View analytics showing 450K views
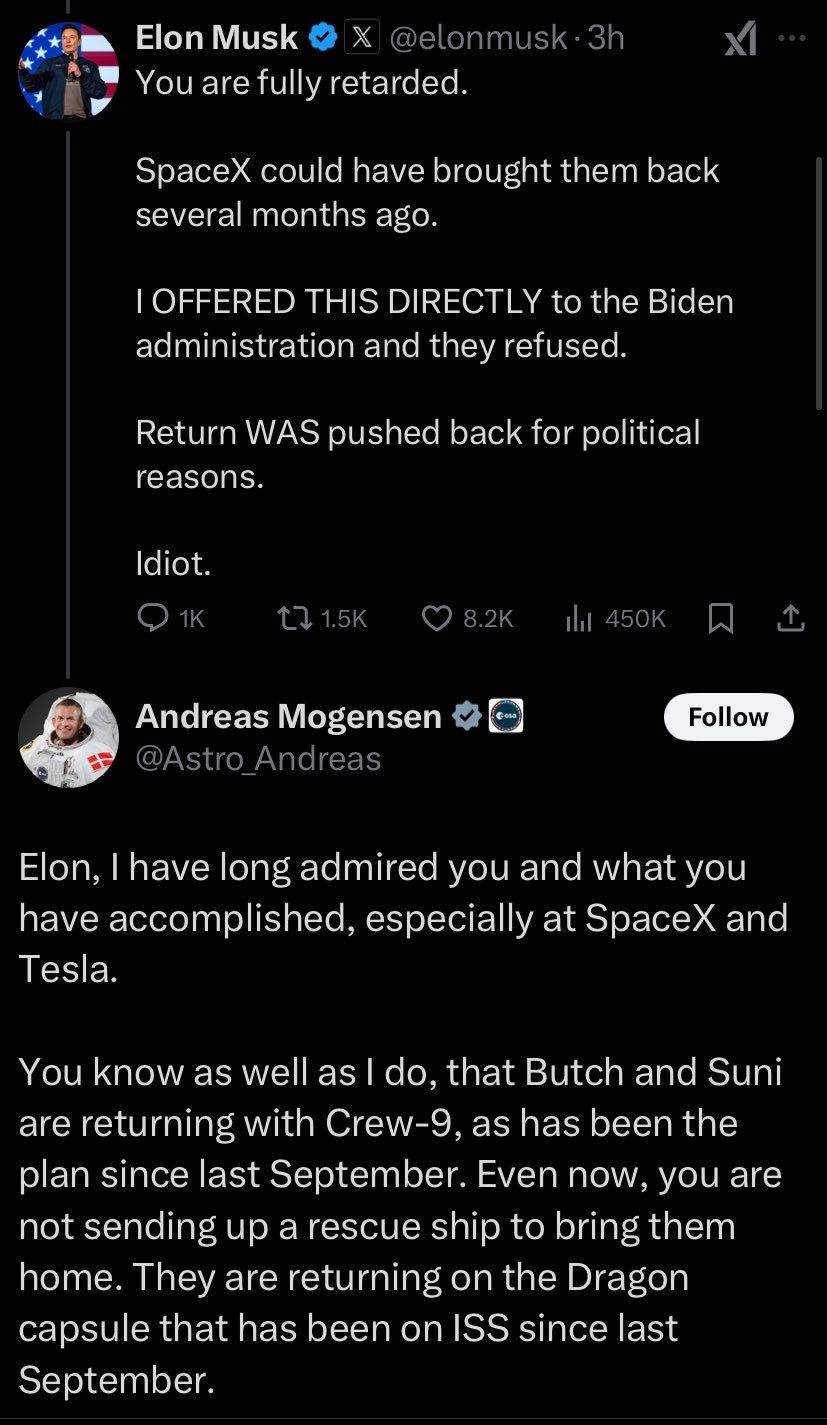This screenshot has width=827, height=1425. click(x=579, y=619)
